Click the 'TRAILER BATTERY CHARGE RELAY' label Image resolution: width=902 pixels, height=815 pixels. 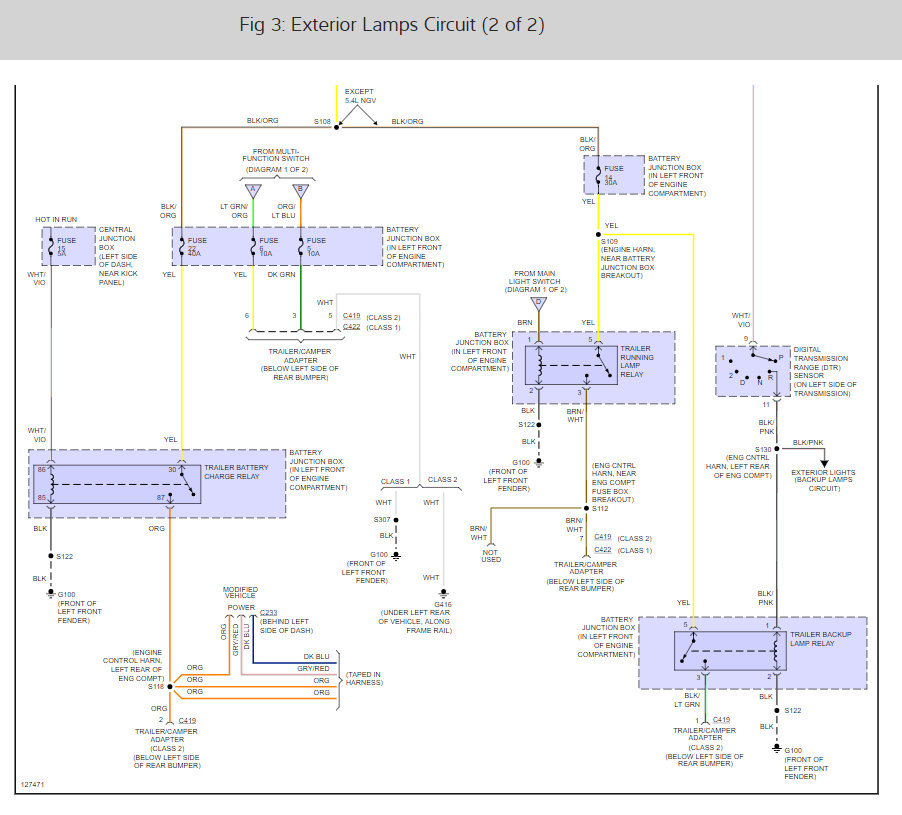236,472
